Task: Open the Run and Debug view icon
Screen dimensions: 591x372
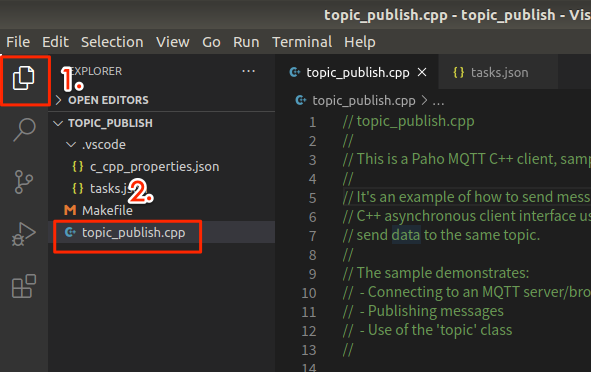Action: (x=24, y=234)
